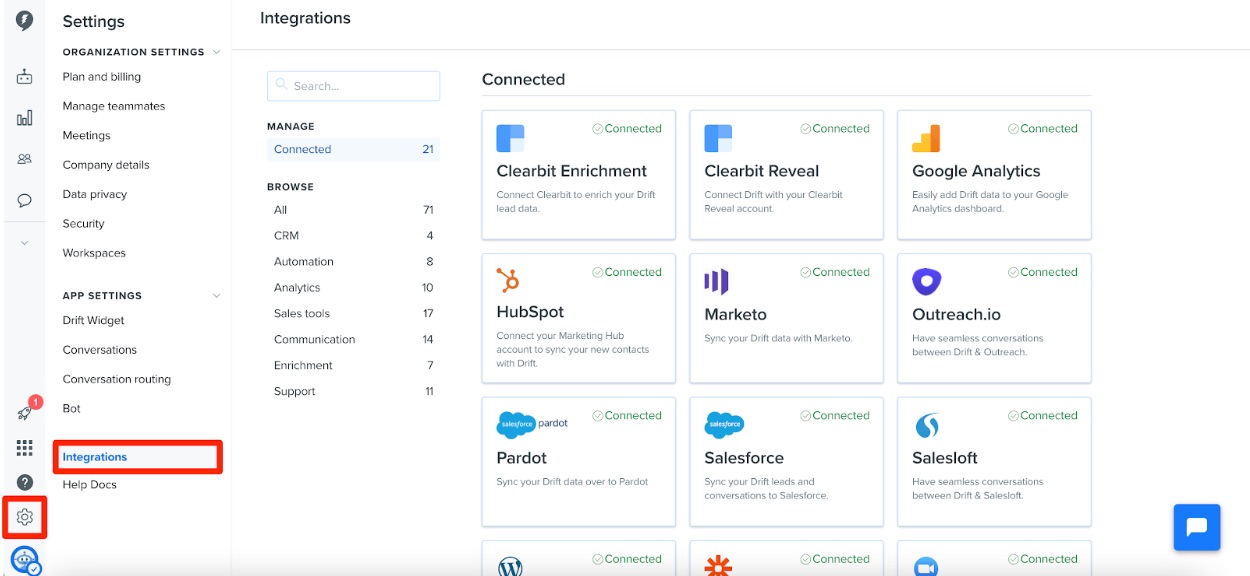The height and width of the screenshot is (576, 1250).
Task: Expand the left rail chevron below chat icon
Action: [25, 243]
